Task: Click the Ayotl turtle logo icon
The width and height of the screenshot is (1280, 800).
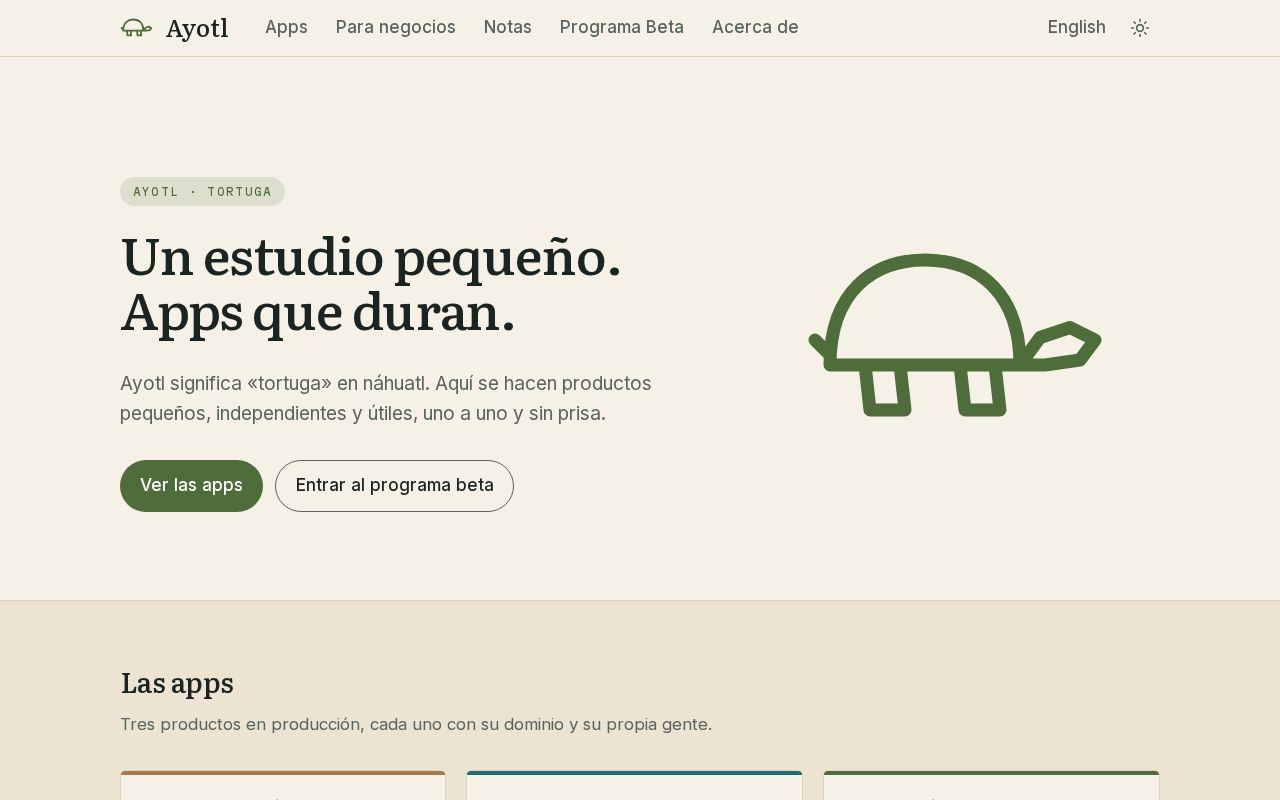Action: coord(136,28)
